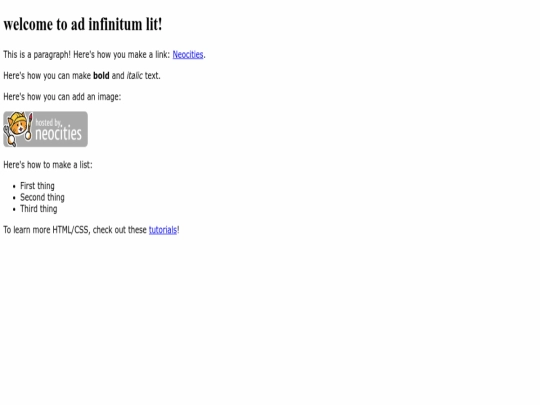The width and height of the screenshot is (540, 405).
Task: Click the welcome to ad infinitum lit heading
Action: tap(83, 24)
